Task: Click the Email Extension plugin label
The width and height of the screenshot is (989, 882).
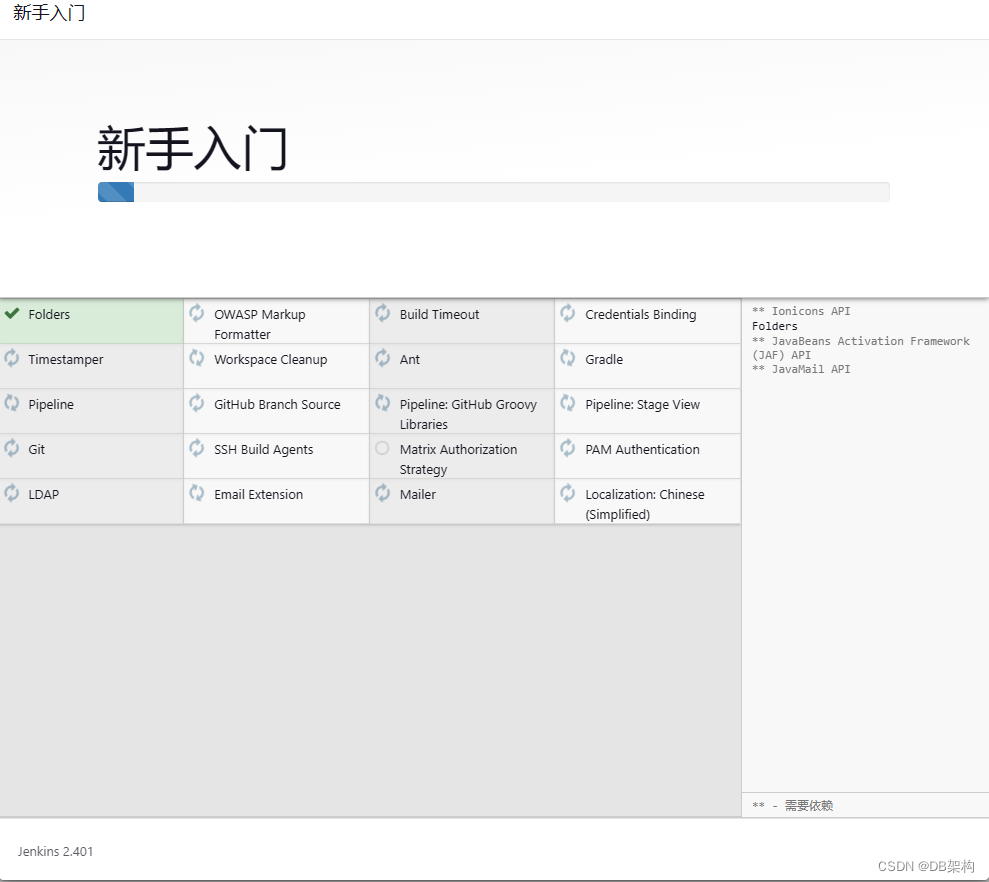Action: [x=259, y=495]
